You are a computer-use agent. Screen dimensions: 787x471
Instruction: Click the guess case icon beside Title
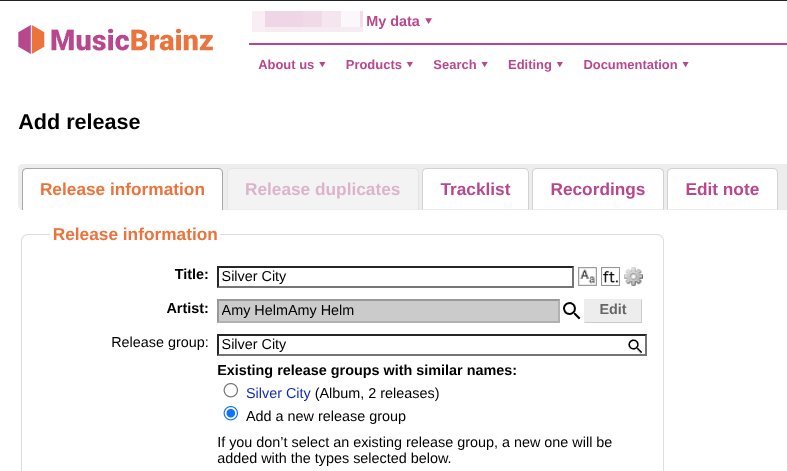(587, 277)
